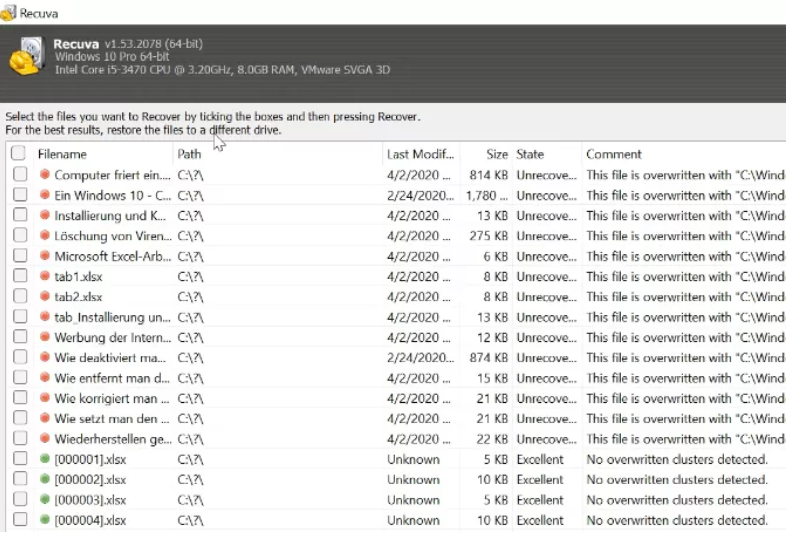
Task: Click the 814 KB size cell
Action: coord(488,175)
